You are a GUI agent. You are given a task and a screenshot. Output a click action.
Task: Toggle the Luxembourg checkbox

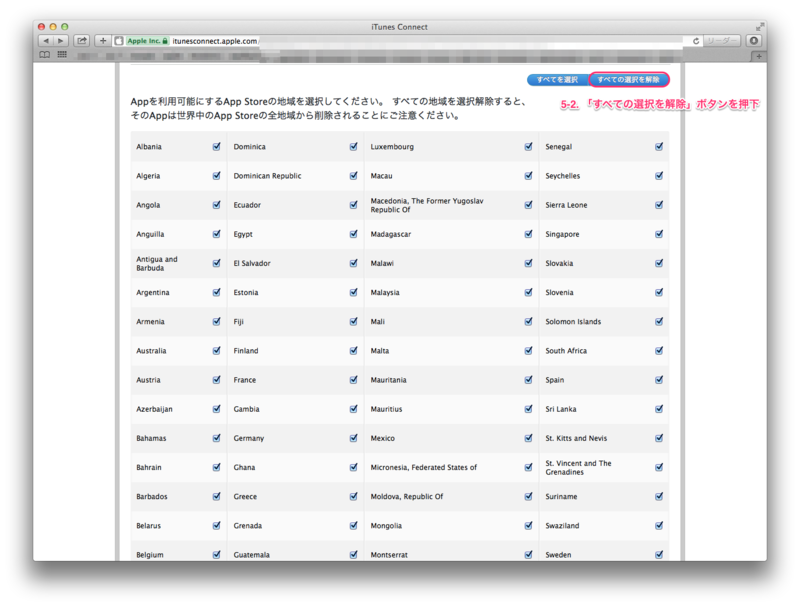coord(528,146)
